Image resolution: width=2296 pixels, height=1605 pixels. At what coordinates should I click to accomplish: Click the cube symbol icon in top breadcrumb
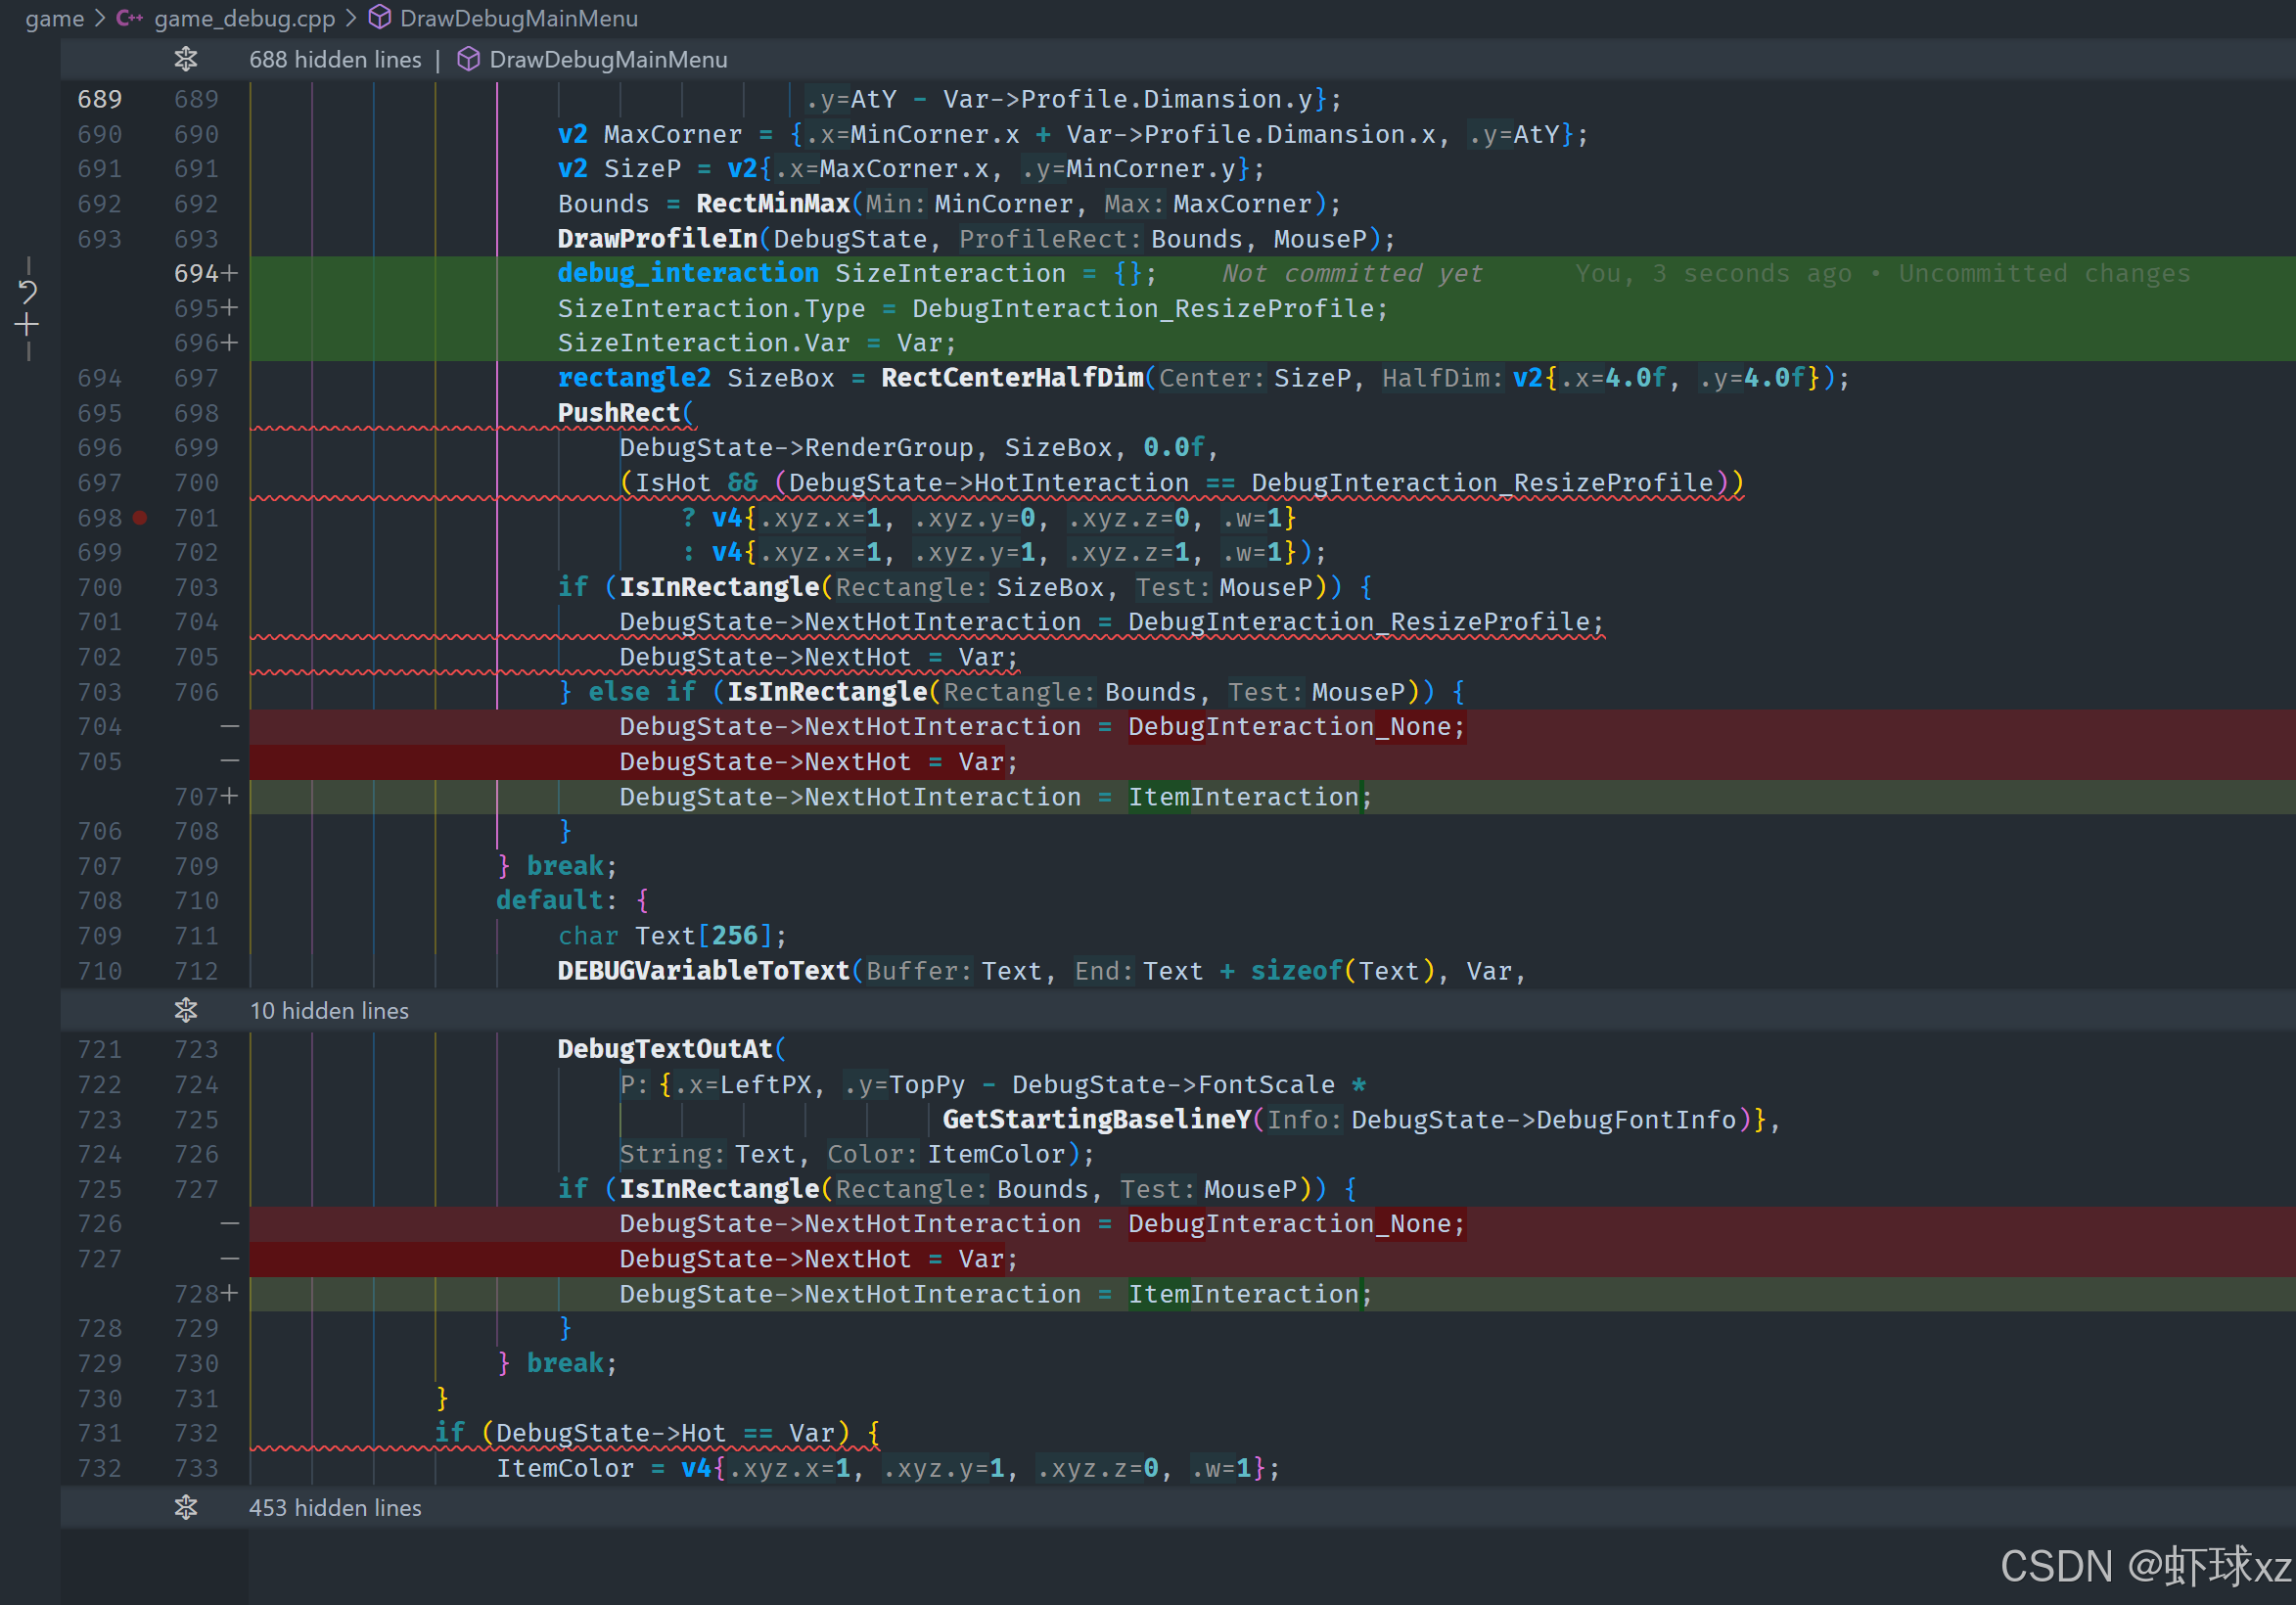pyautogui.click(x=380, y=18)
